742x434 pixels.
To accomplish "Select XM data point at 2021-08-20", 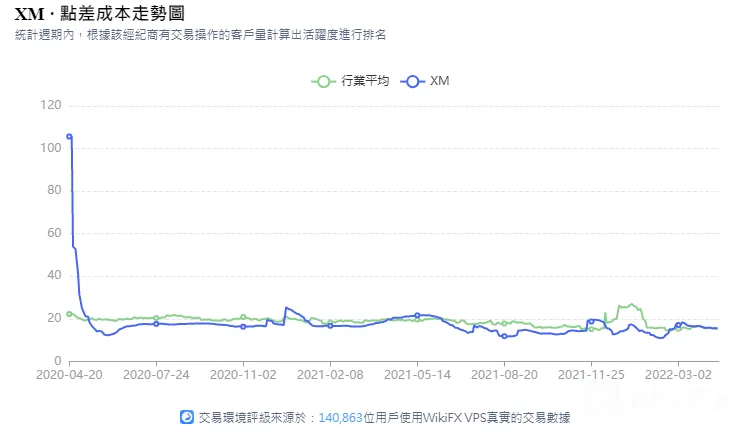I will pos(504,336).
